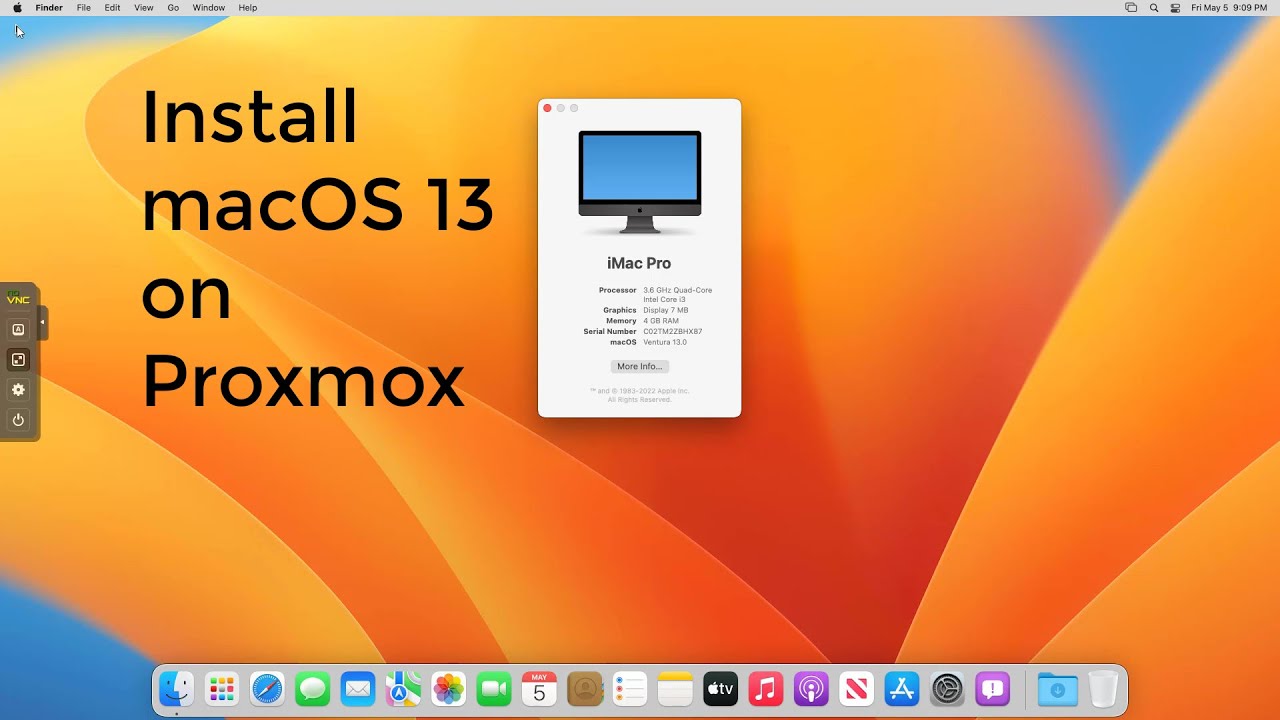Launch Safari from the Dock

tap(267, 689)
